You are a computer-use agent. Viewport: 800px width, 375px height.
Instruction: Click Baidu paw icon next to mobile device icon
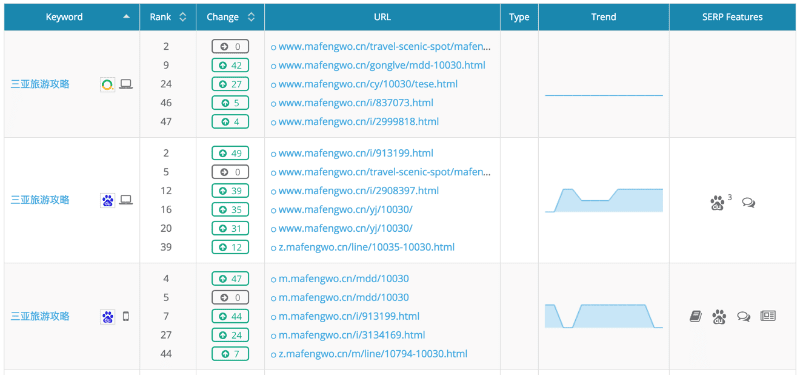pyautogui.click(x=107, y=316)
